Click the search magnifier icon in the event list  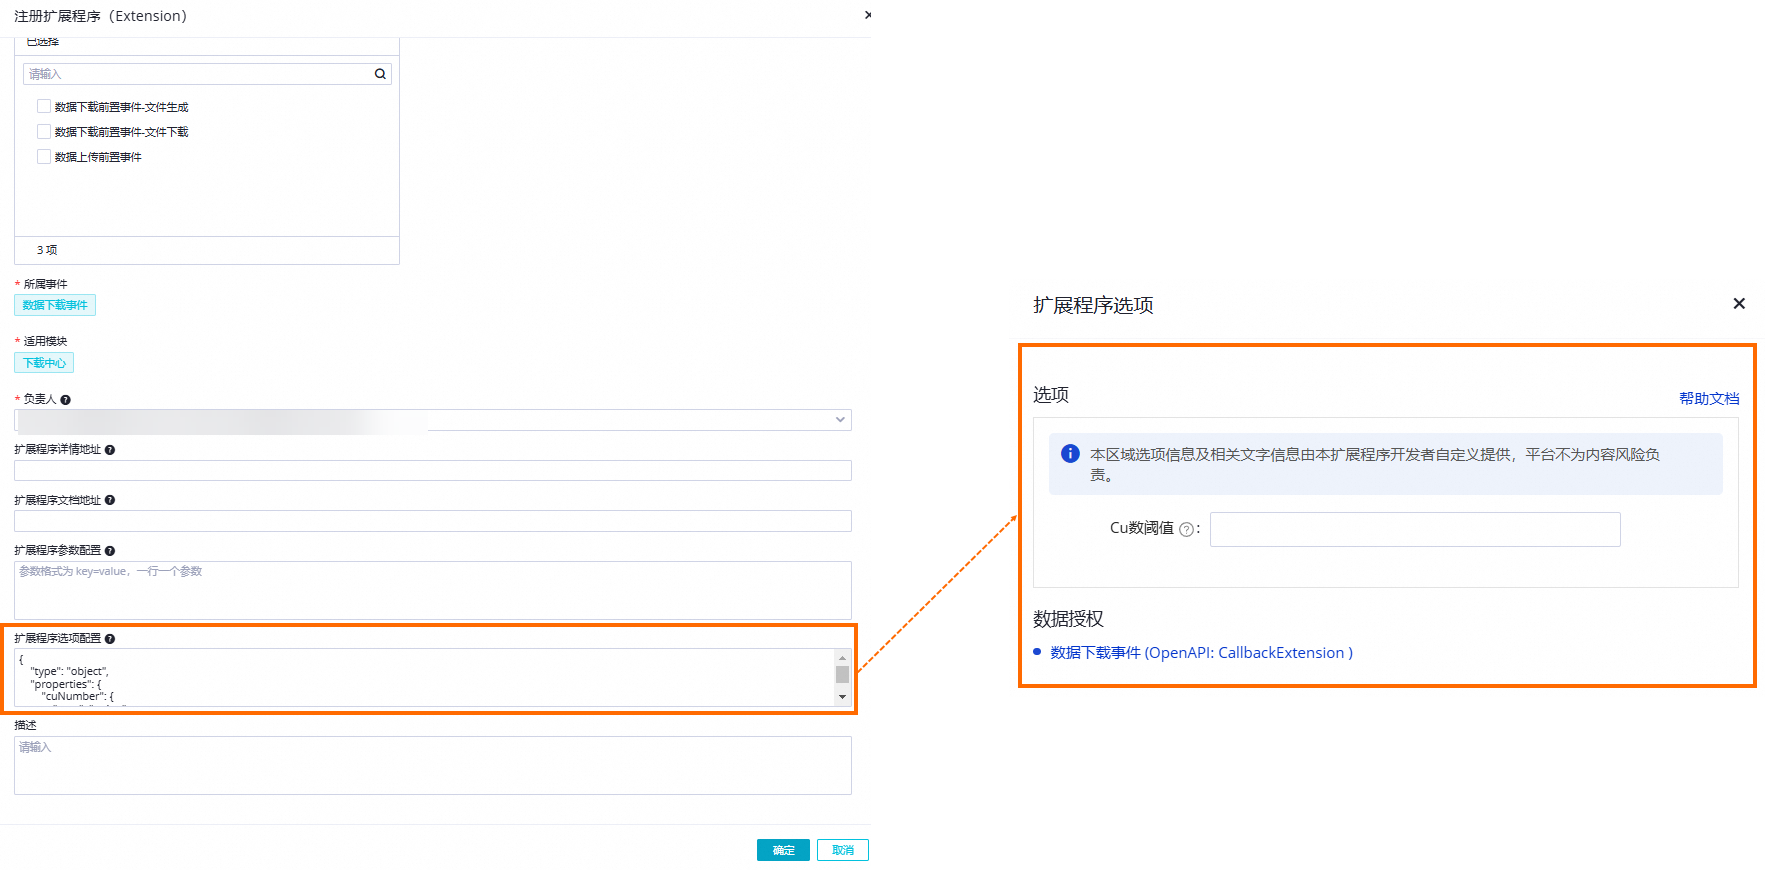tap(380, 74)
